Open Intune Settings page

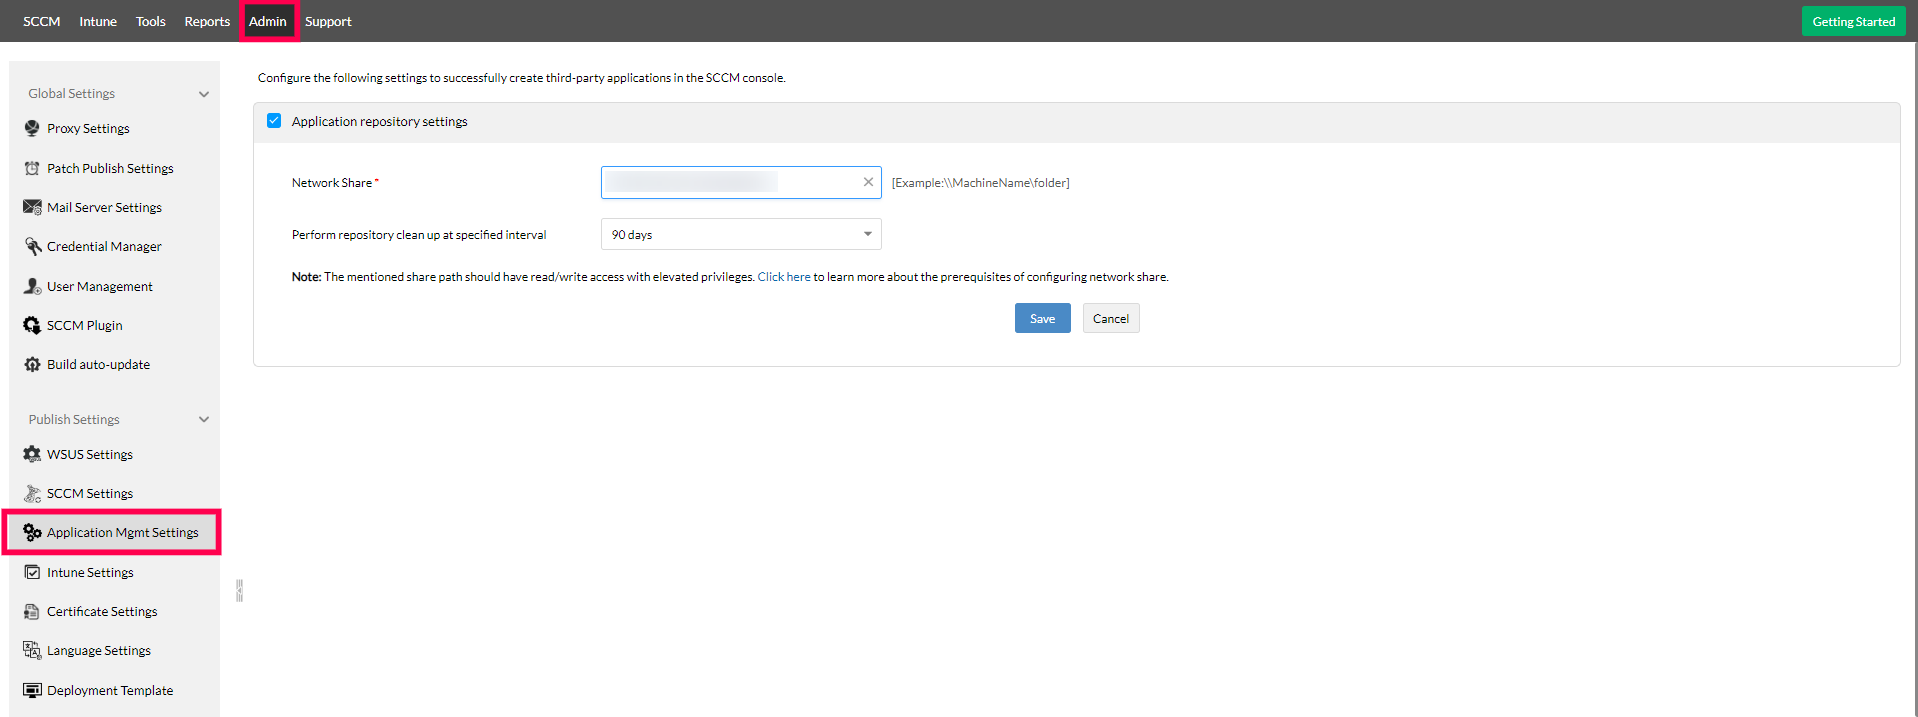pyautogui.click(x=90, y=572)
